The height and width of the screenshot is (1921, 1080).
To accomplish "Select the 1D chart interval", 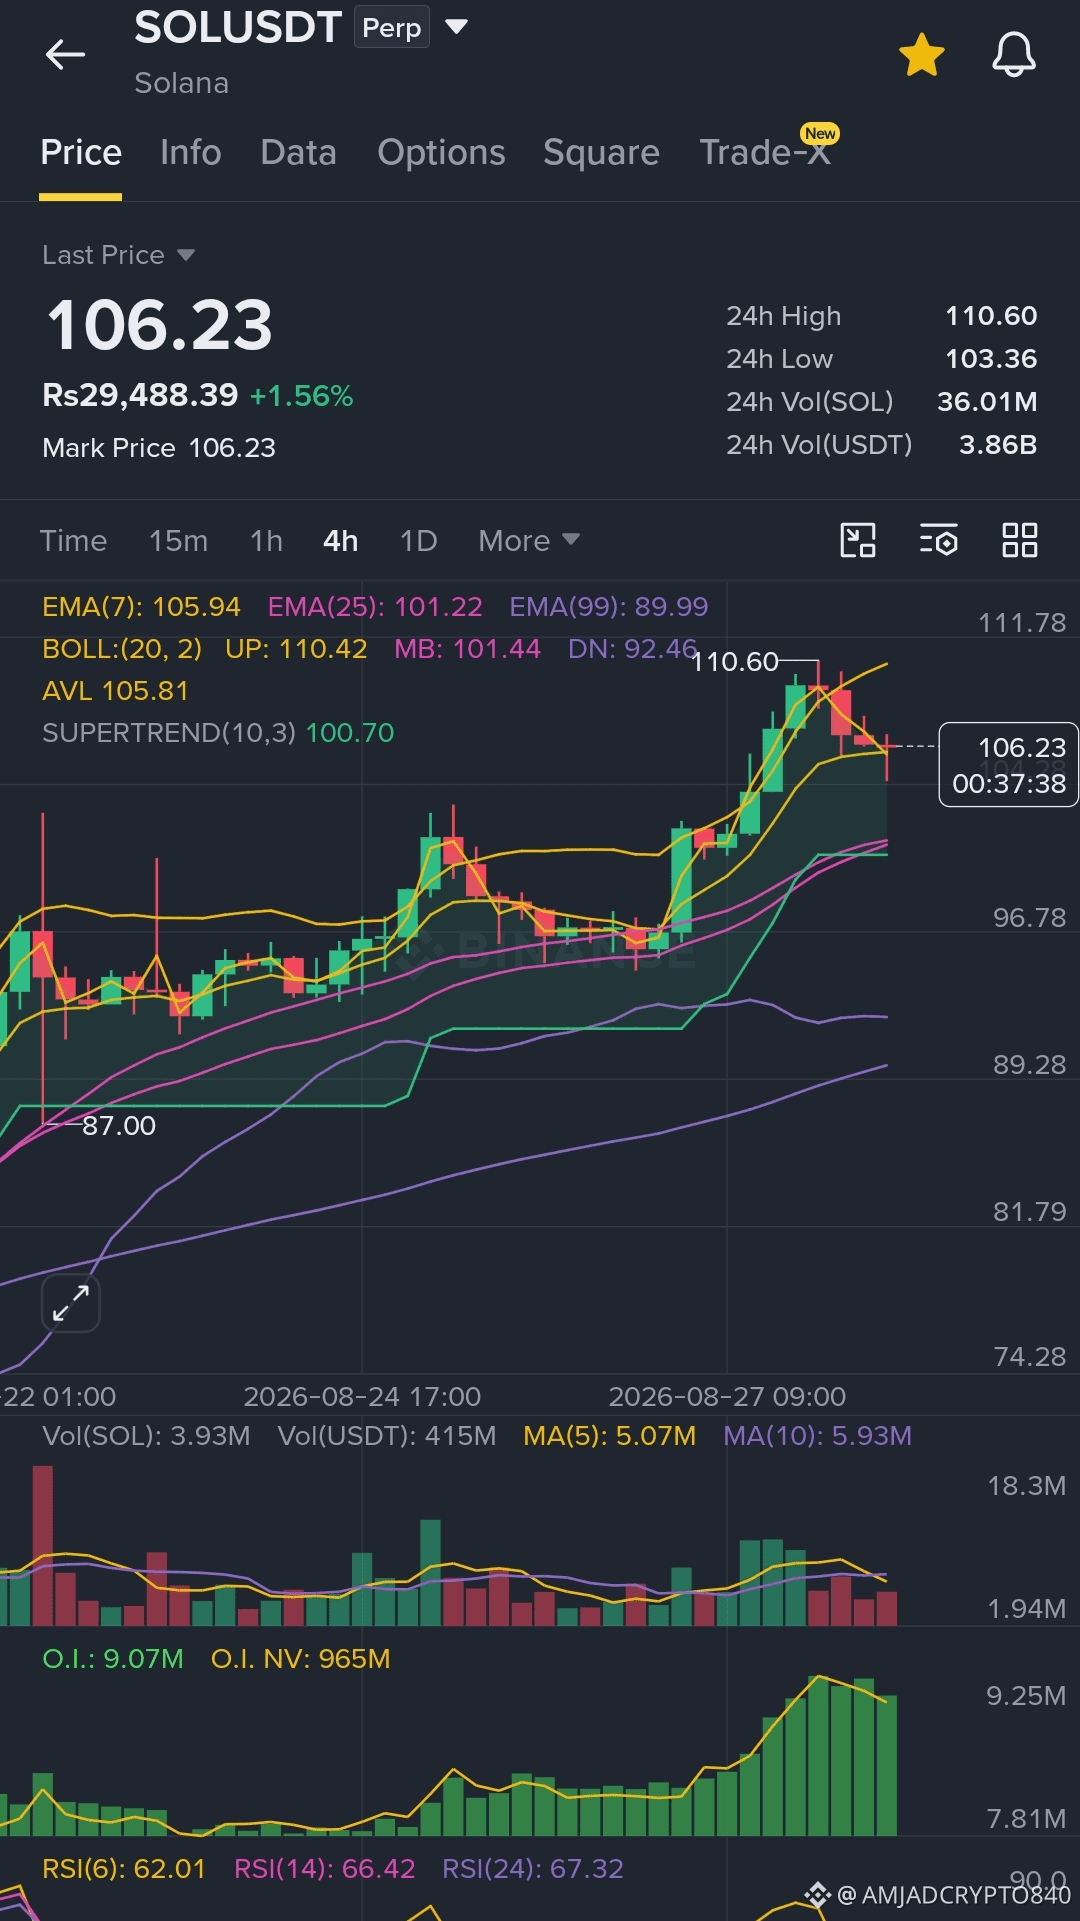I will pos(418,541).
